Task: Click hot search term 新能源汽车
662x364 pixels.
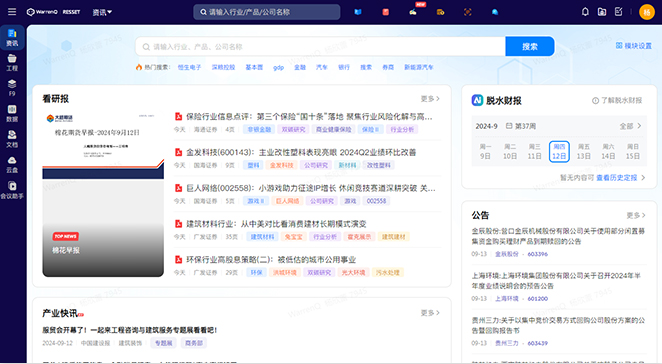Action: pos(418,67)
